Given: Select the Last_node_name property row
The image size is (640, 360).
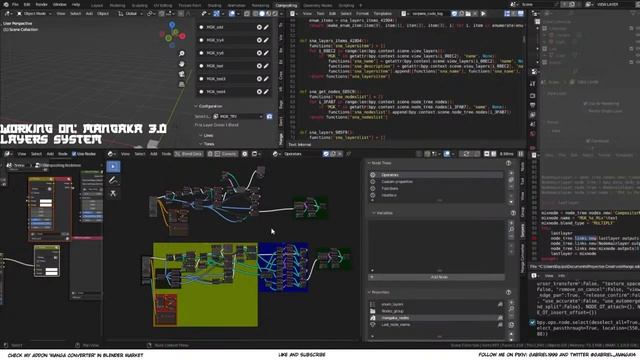Looking at the screenshot, I should (436, 324).
